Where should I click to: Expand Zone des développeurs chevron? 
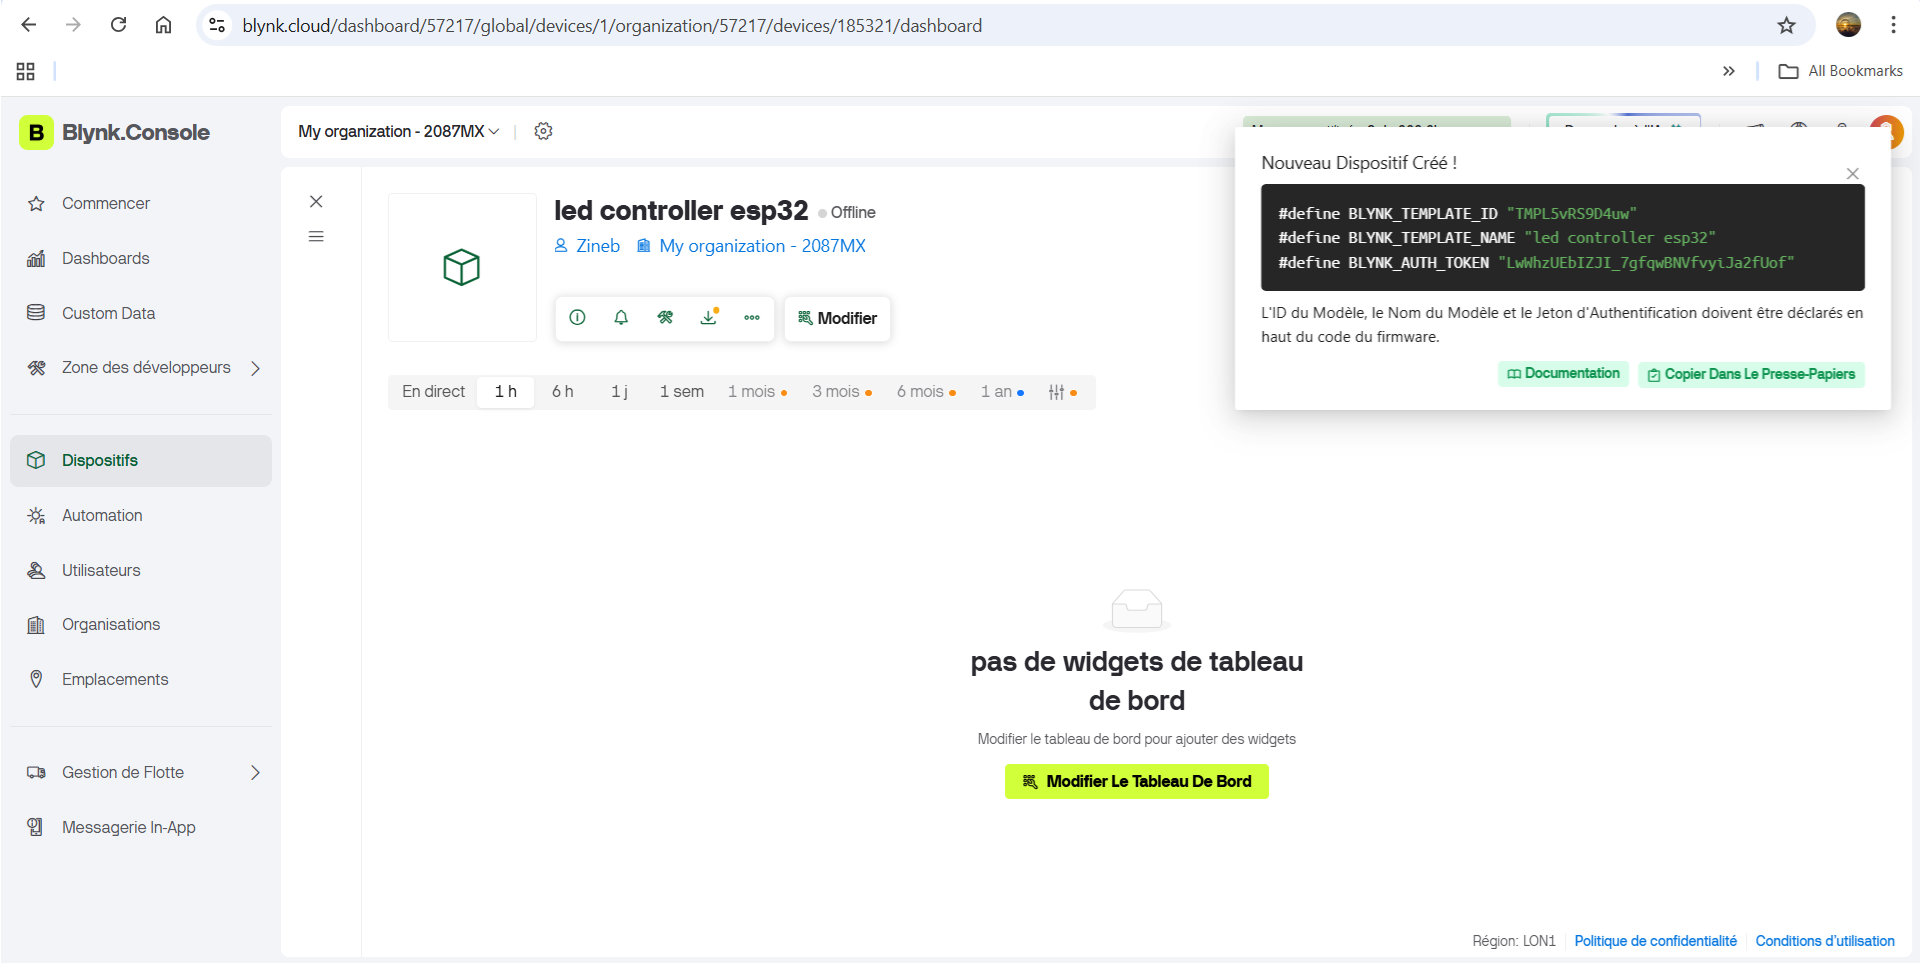(x=256, y=368)
